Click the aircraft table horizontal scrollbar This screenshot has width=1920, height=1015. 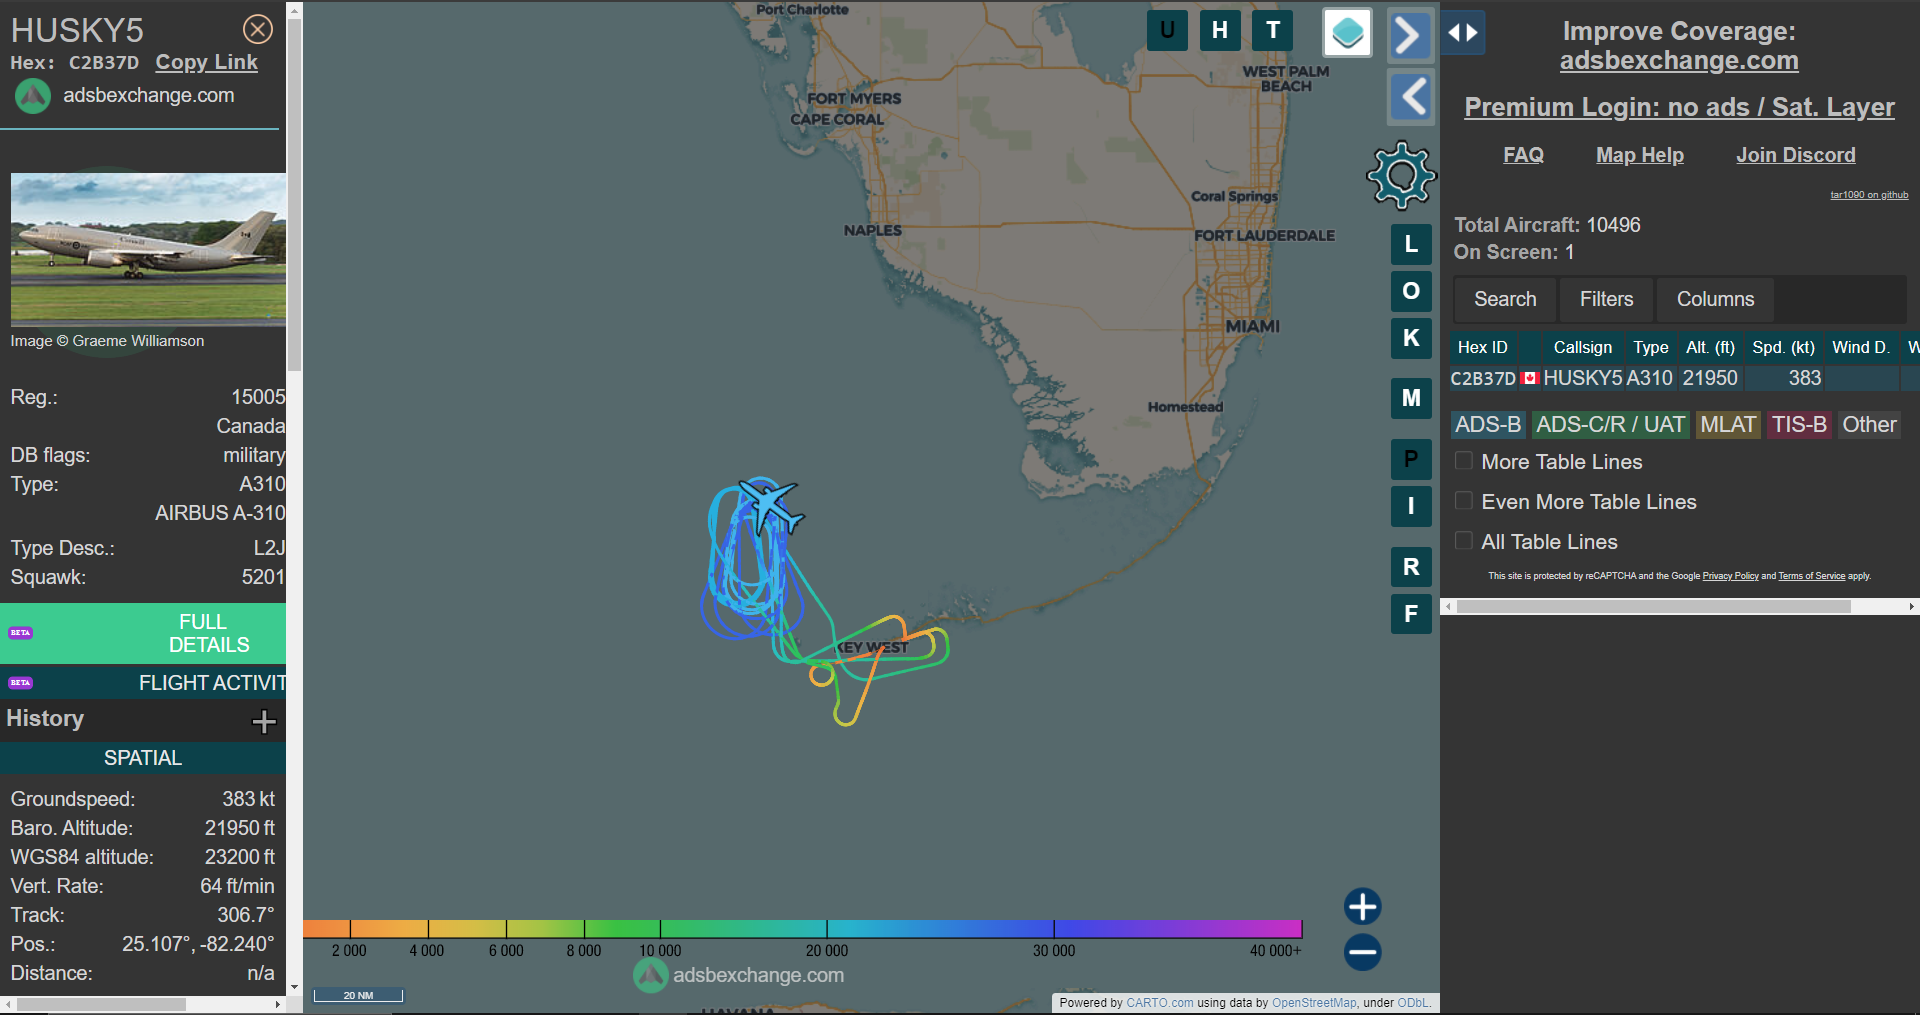[x=1653, y=606]
